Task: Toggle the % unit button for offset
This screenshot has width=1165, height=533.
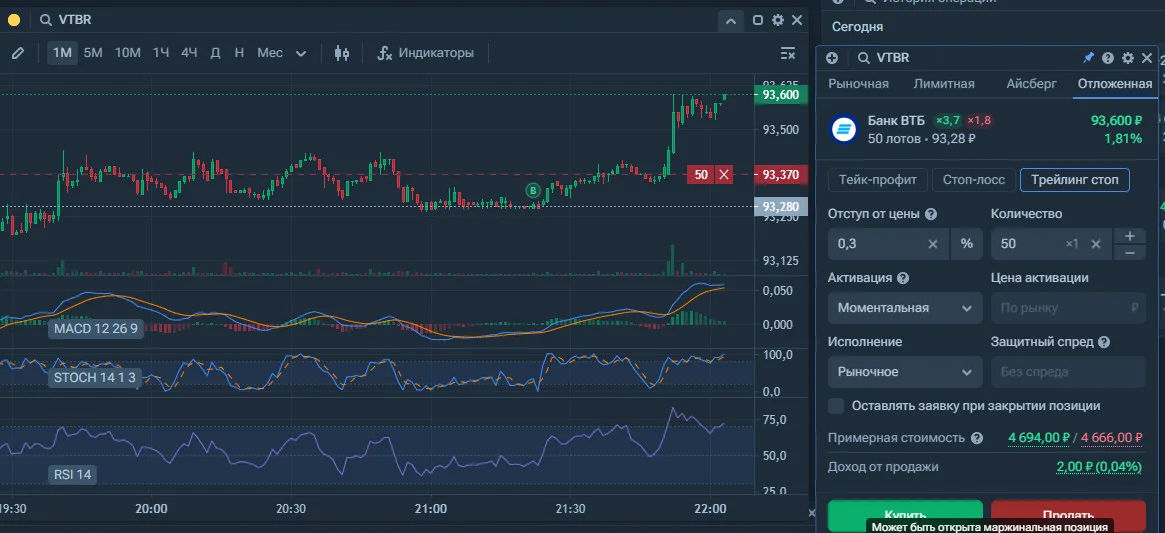Action: click(967, 244)
